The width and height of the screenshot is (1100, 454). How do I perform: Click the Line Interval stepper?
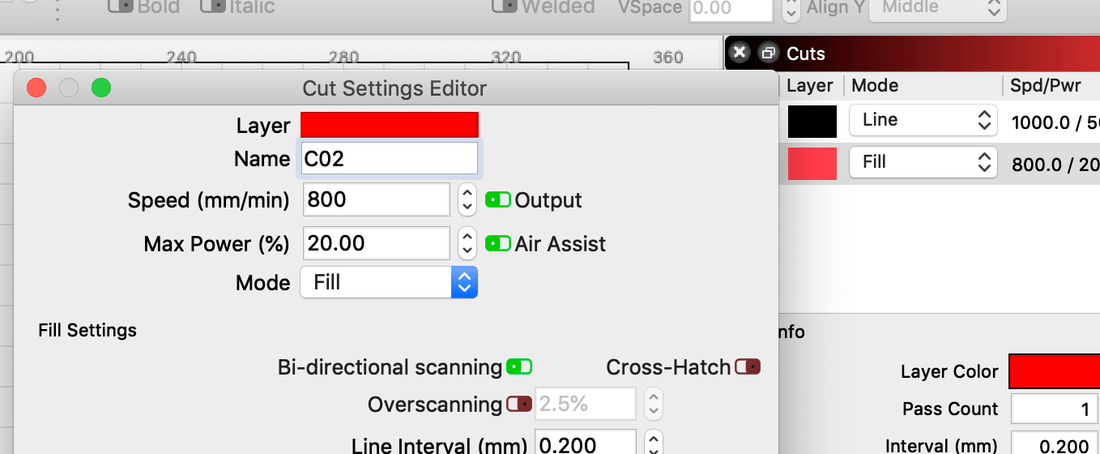click(x=653, y=441)
